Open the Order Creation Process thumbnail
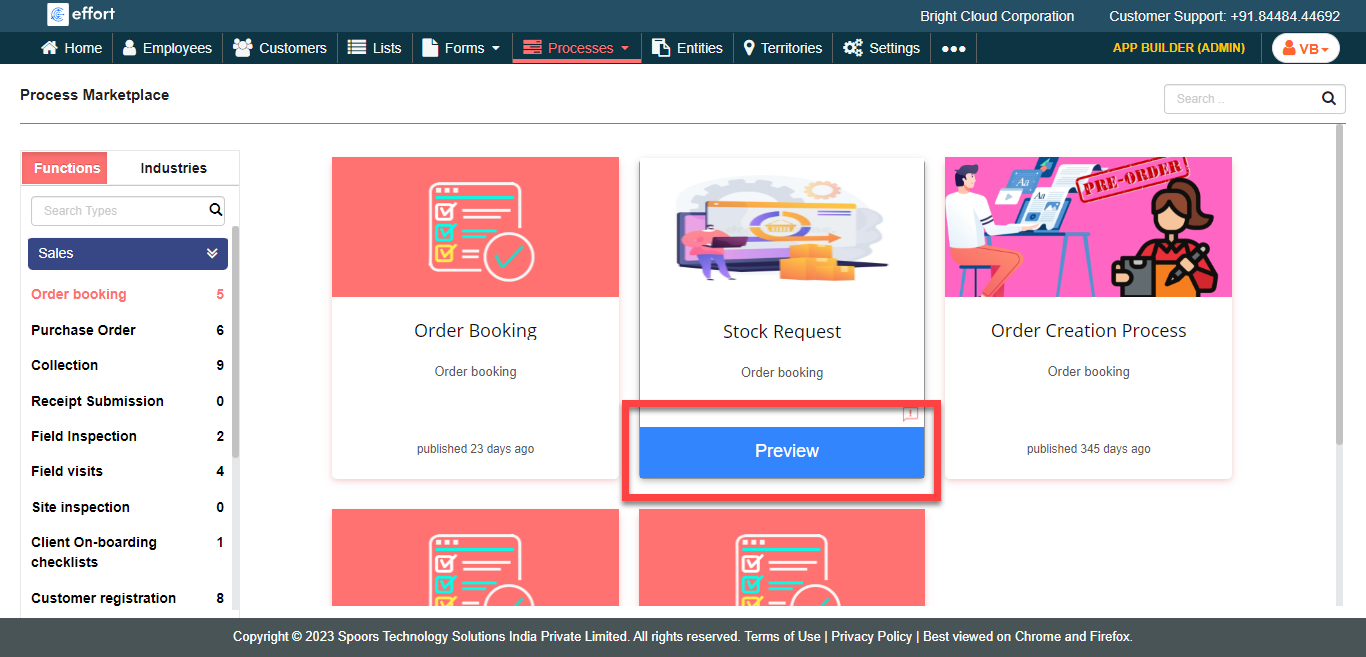 (x=1088, y=227)
